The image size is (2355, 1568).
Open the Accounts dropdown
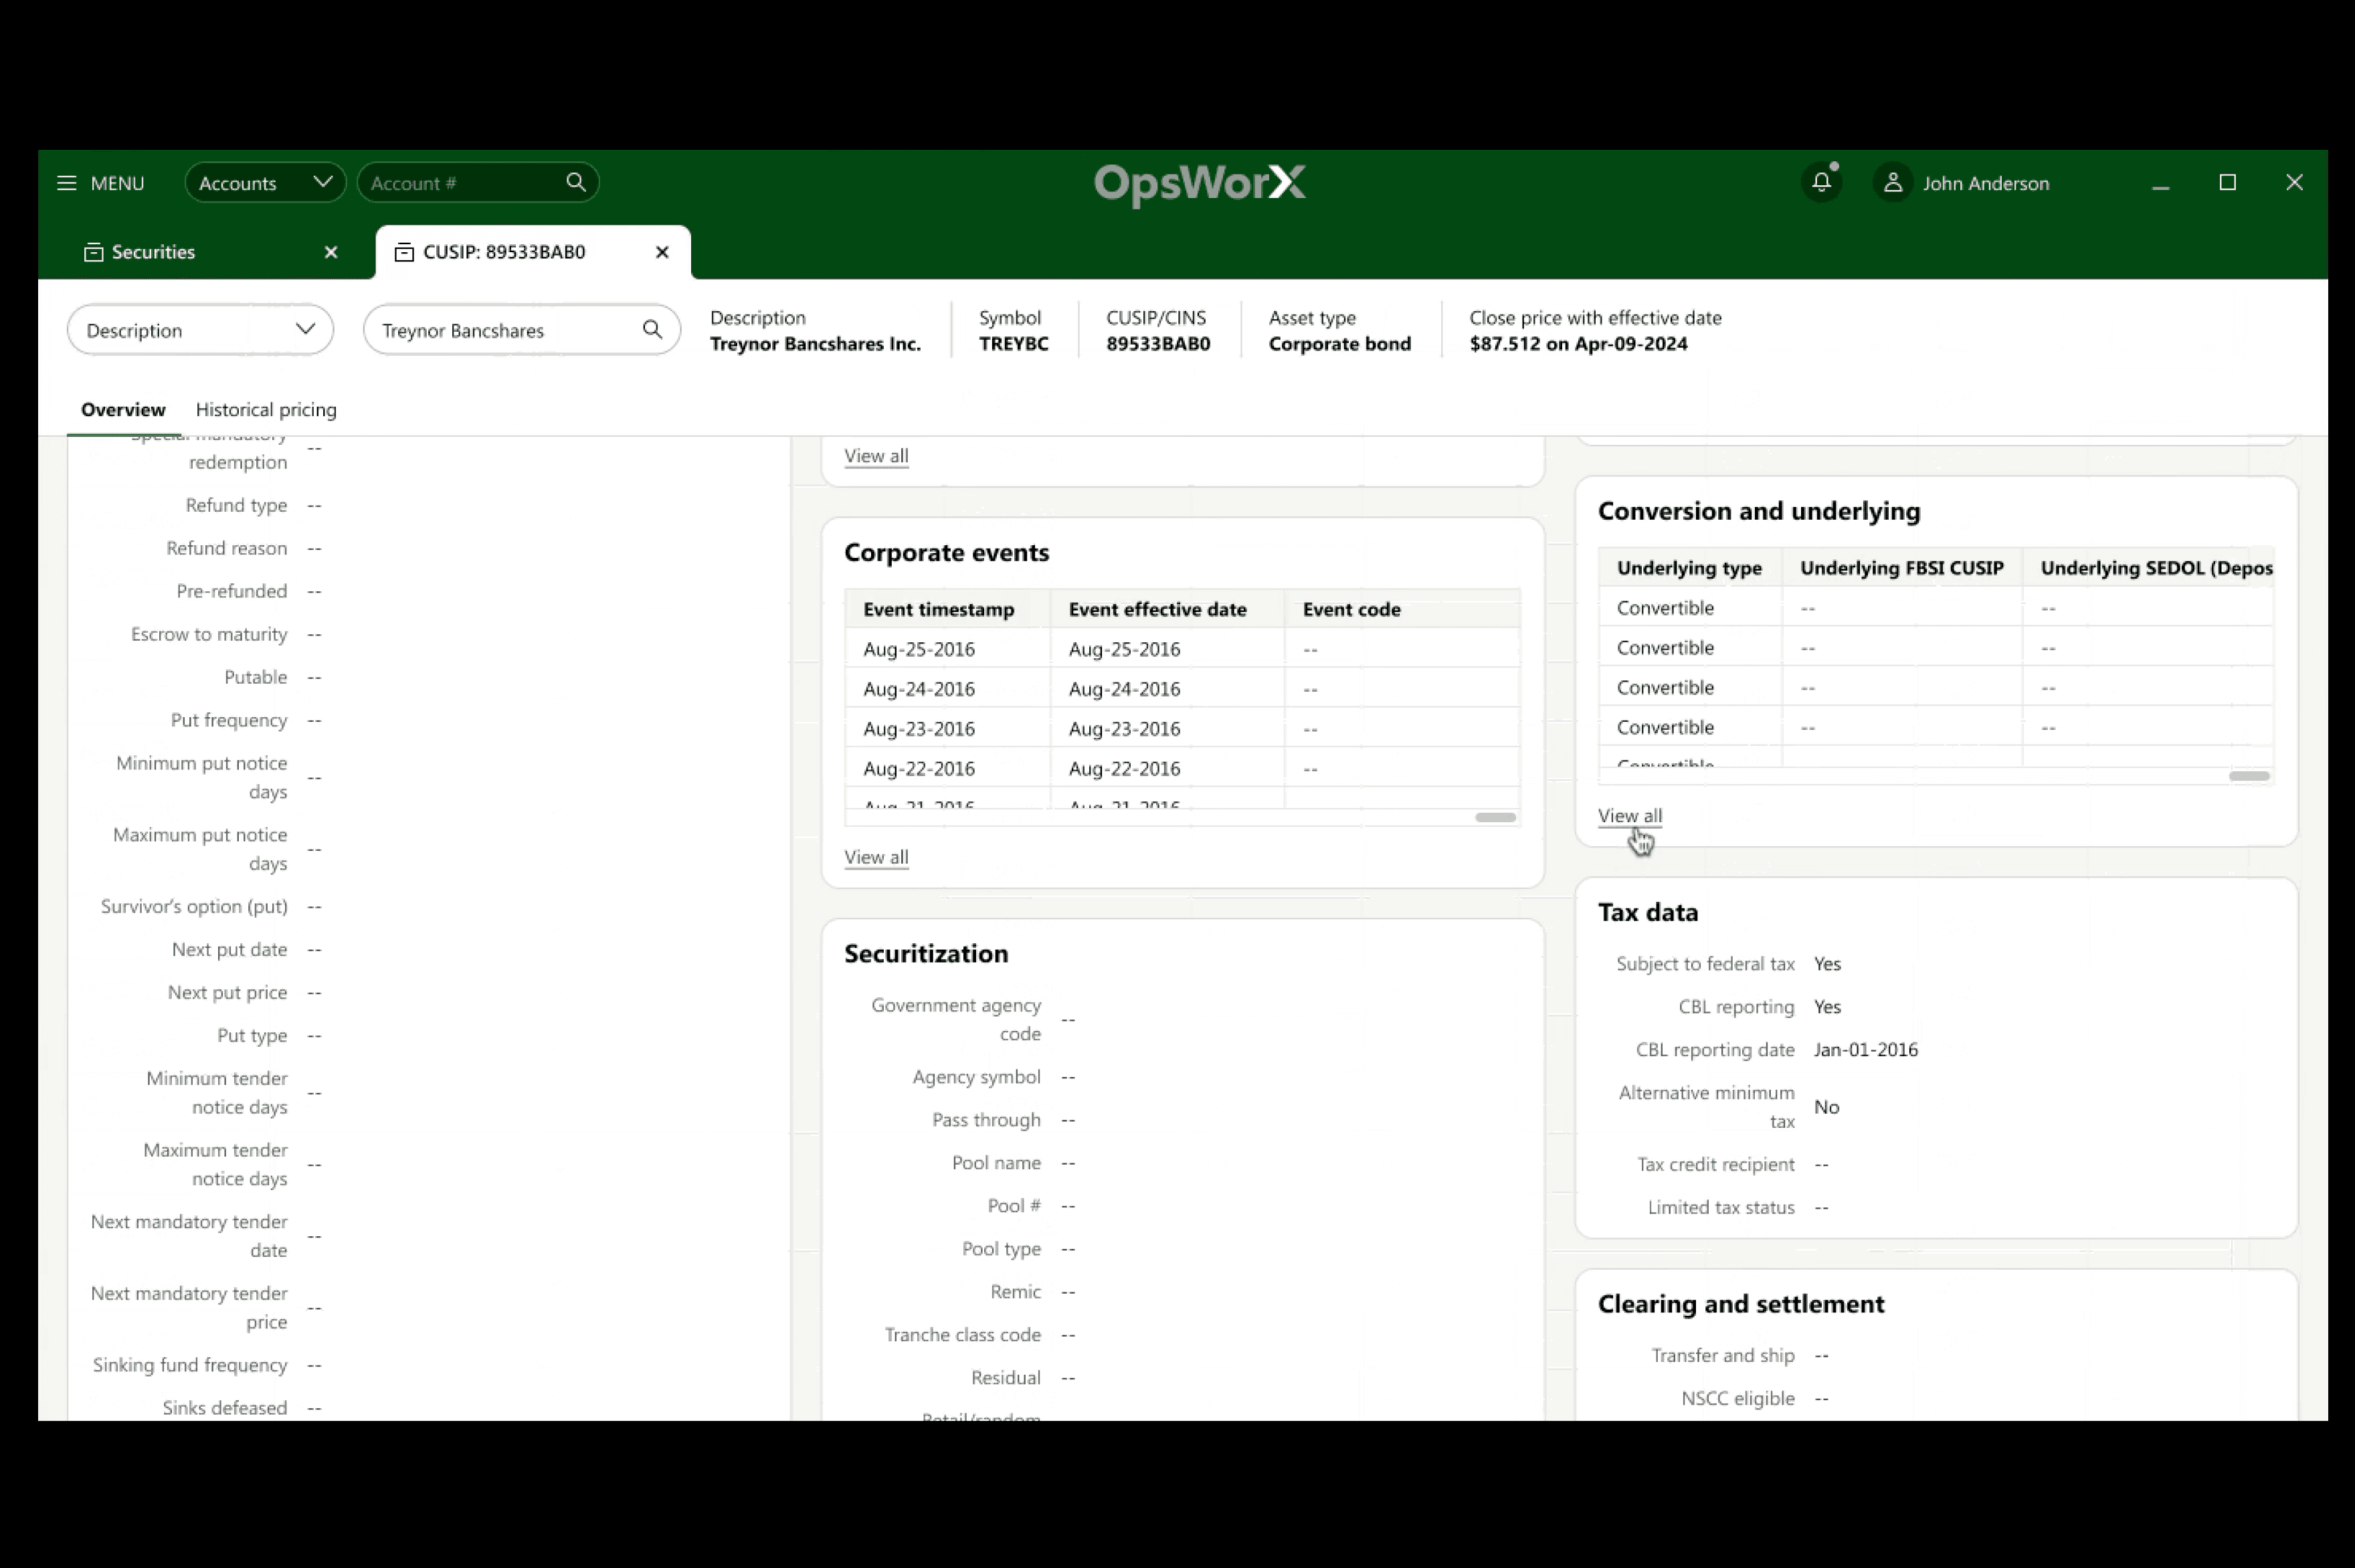click(265, 183)
